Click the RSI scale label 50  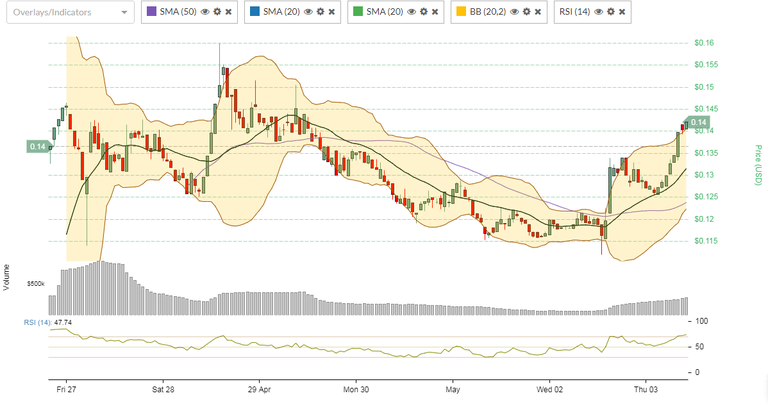click(700, 347)
